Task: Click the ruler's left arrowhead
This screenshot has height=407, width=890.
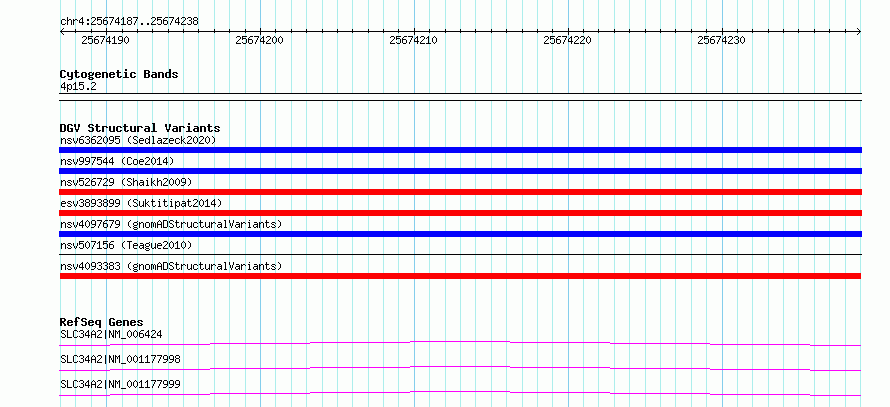Action: click(62, 32)
